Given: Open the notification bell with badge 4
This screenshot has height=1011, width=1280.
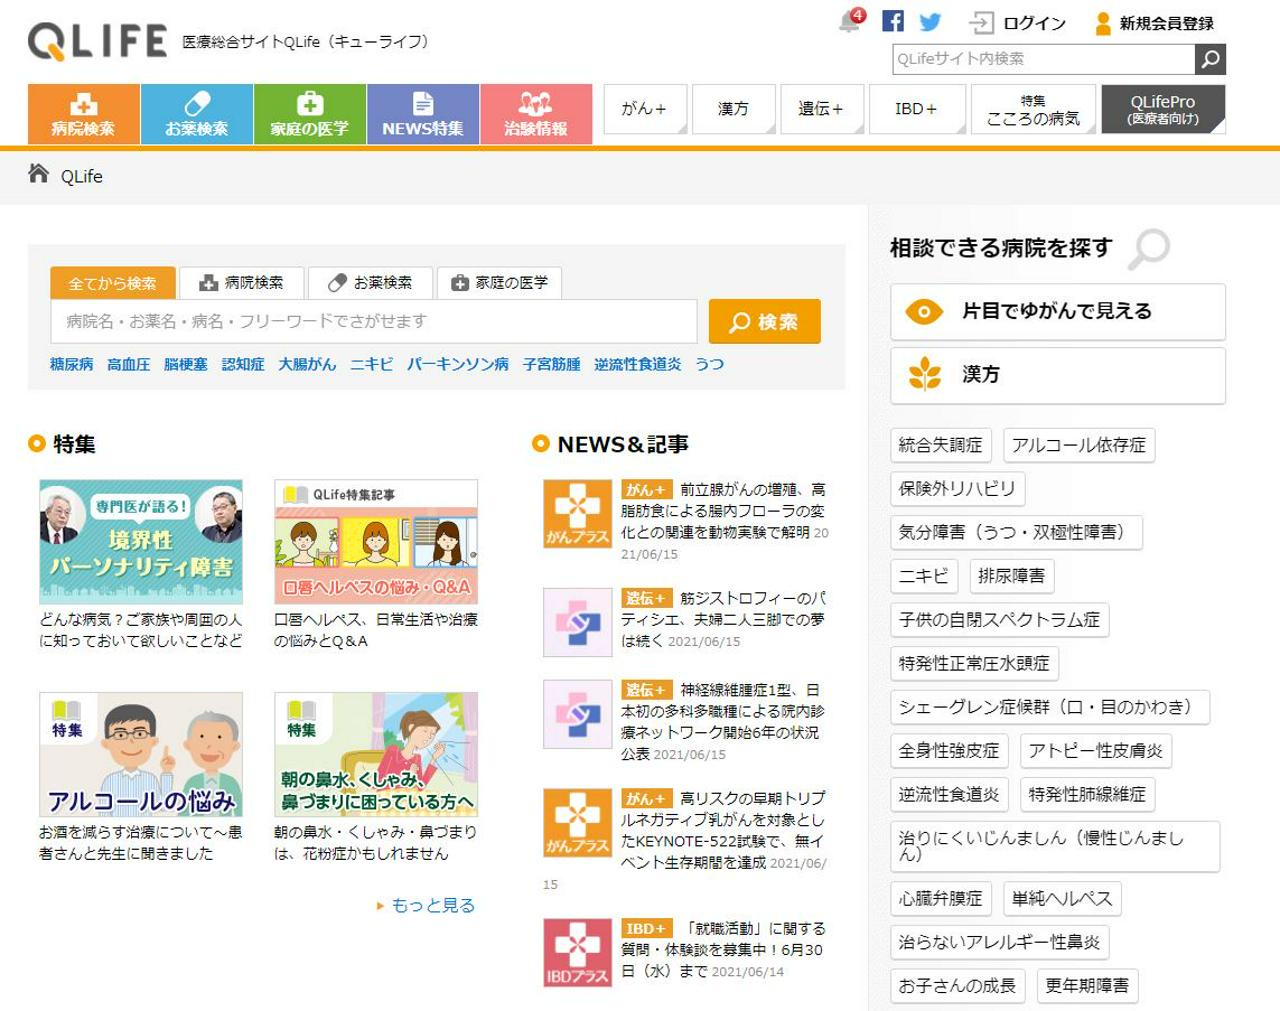Looking at the screenshot, I should pos(849,22).
